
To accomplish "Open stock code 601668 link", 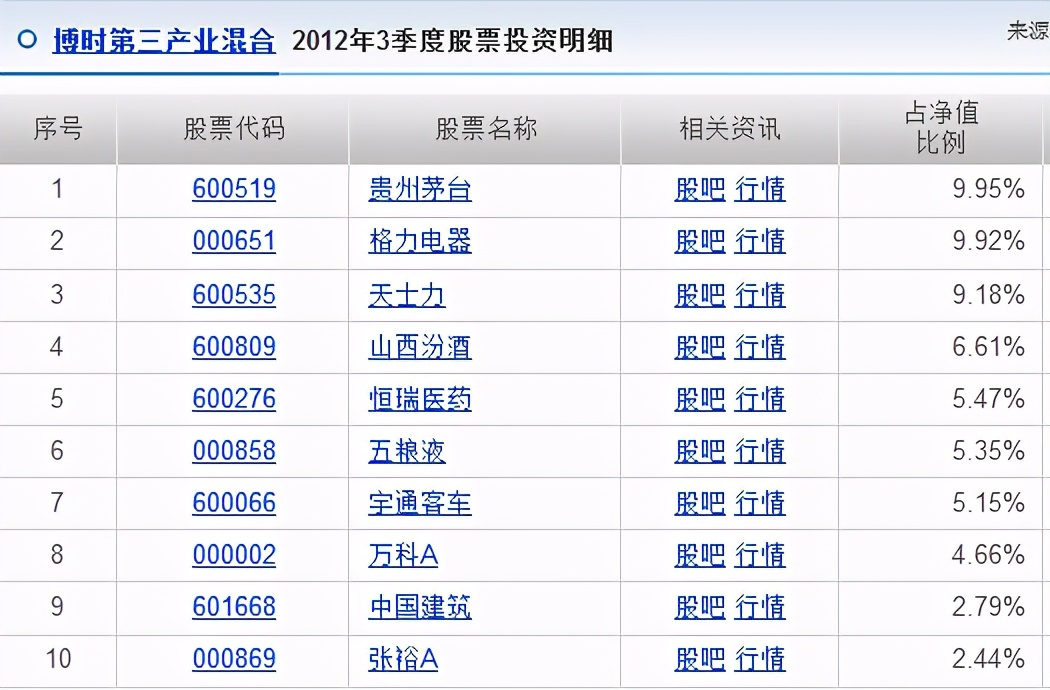I will [x=234, y=607].
